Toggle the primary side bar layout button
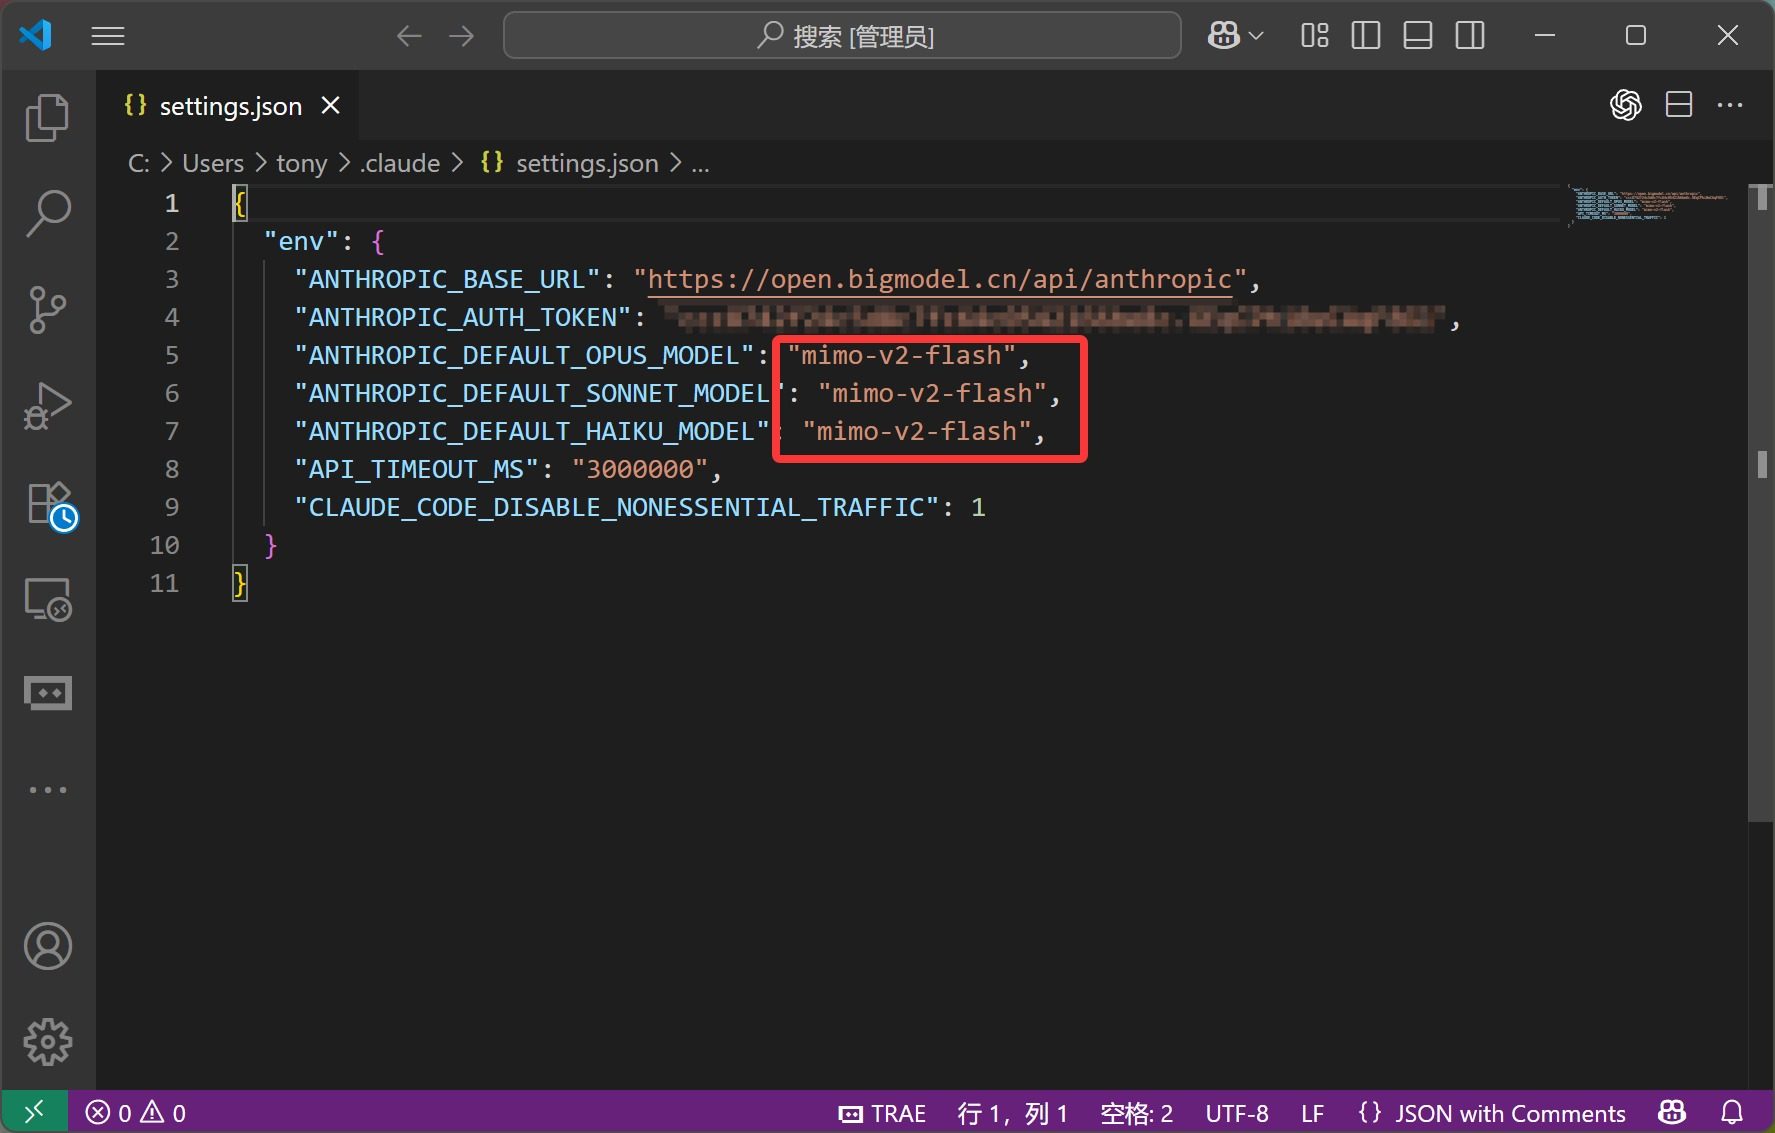 pos(1365,36)
